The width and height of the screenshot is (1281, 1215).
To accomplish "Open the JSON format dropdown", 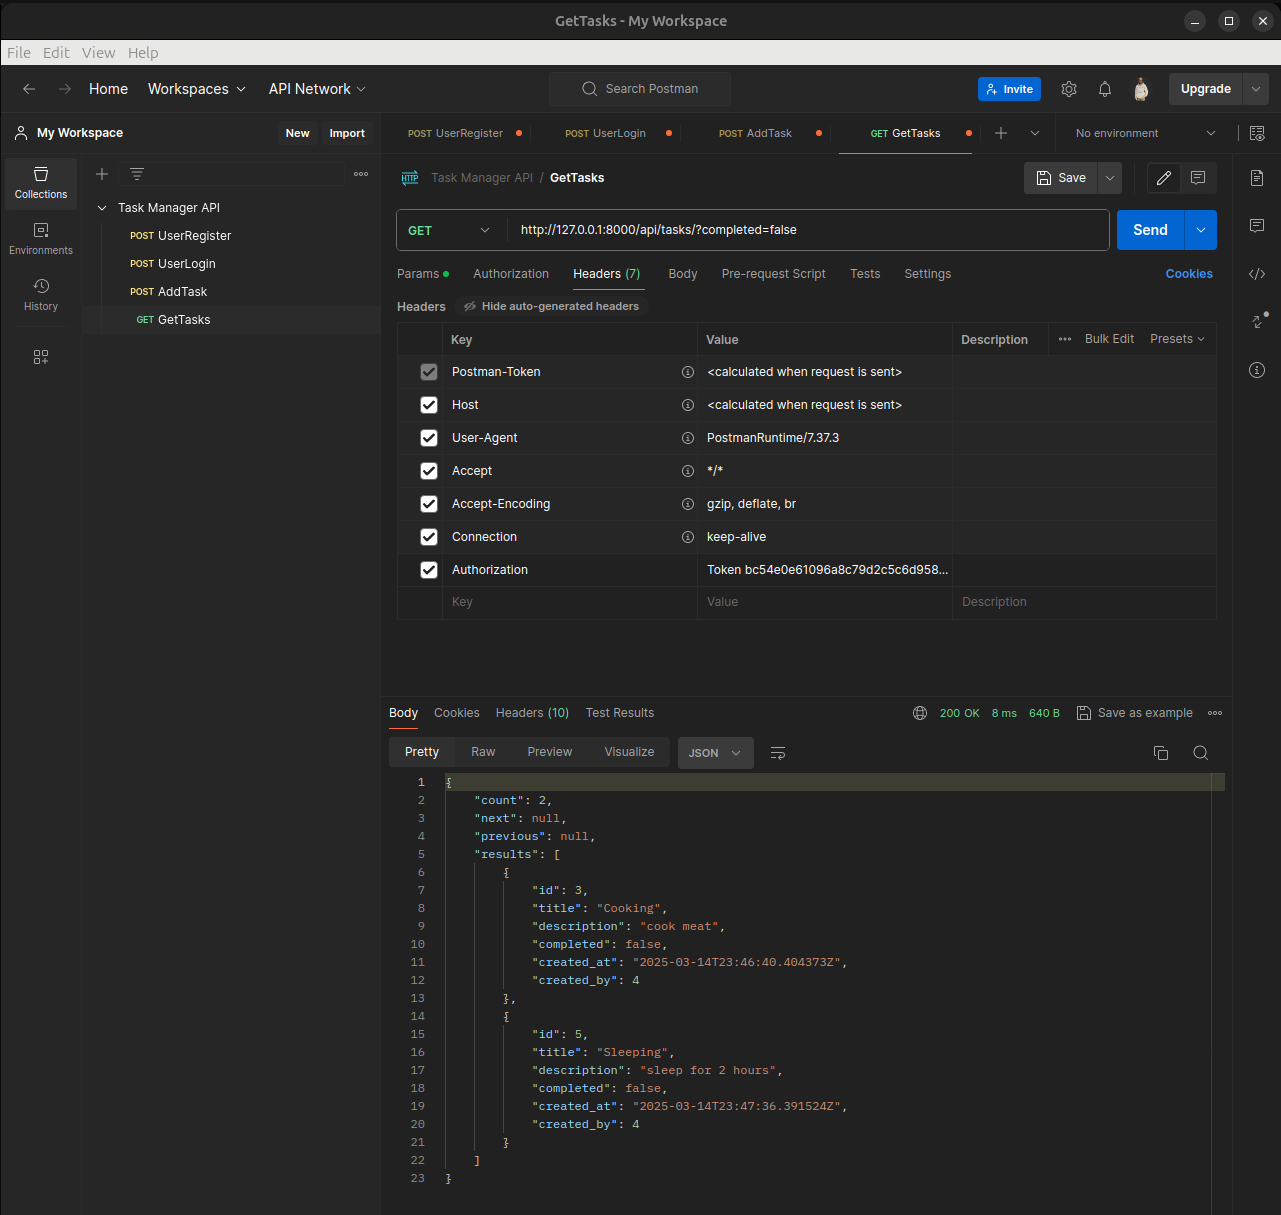I will click(715, 753).
